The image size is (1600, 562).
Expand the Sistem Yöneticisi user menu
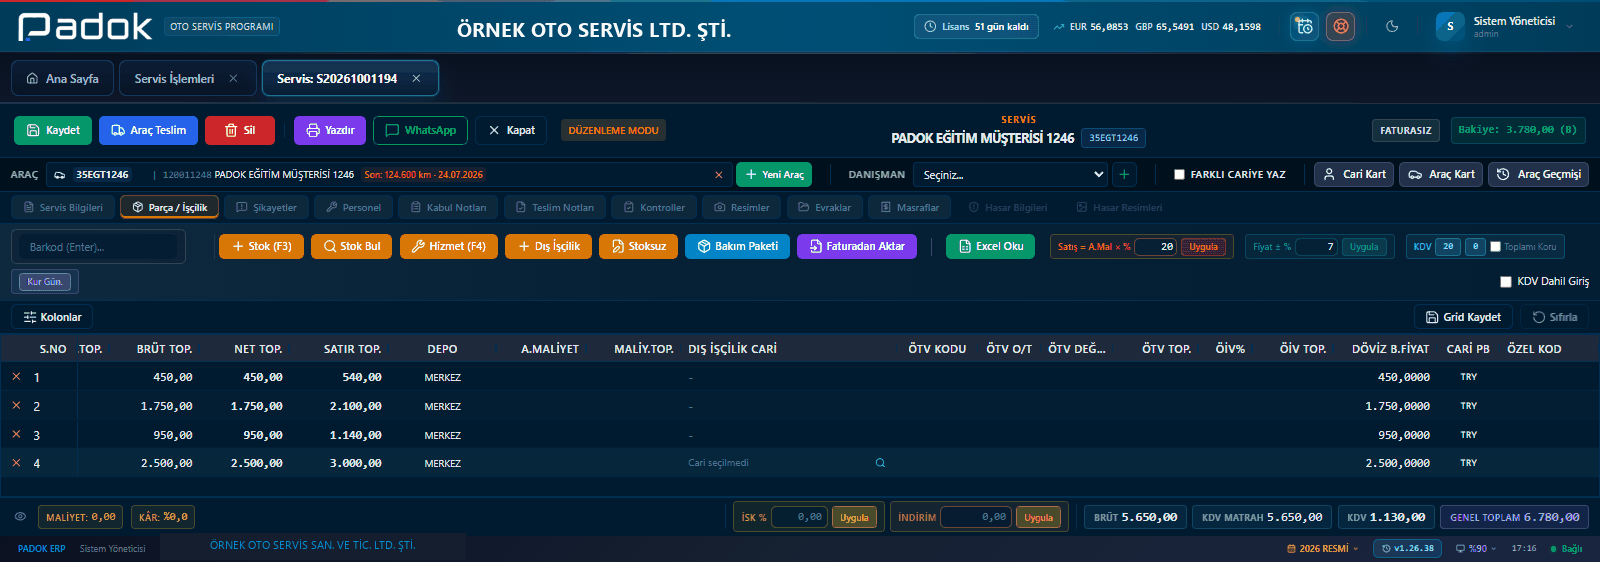[x=1505, y=27]
